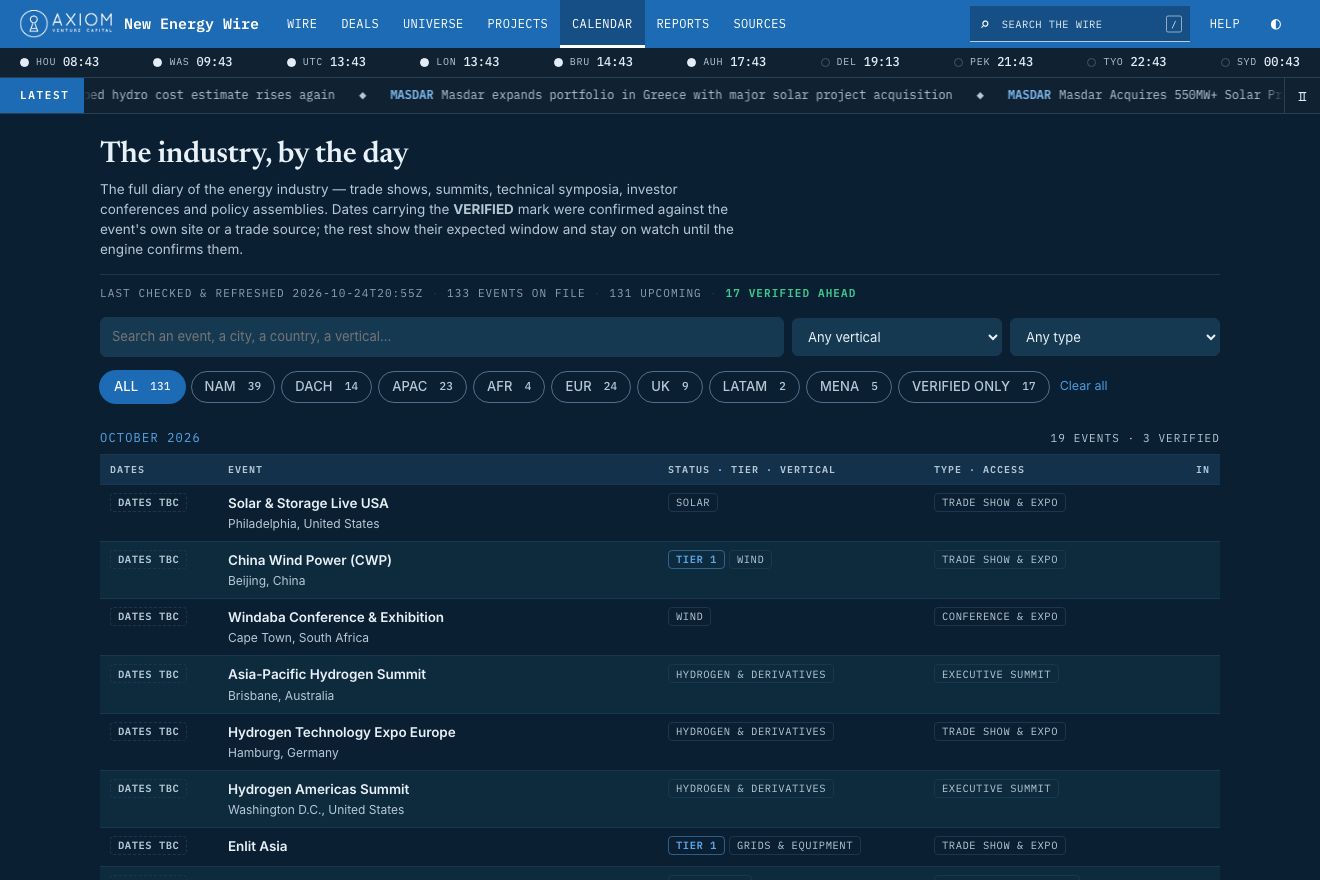Open the Help link
The width and height of the screenshot is (1320, 880).
(x=1224, y=24)
